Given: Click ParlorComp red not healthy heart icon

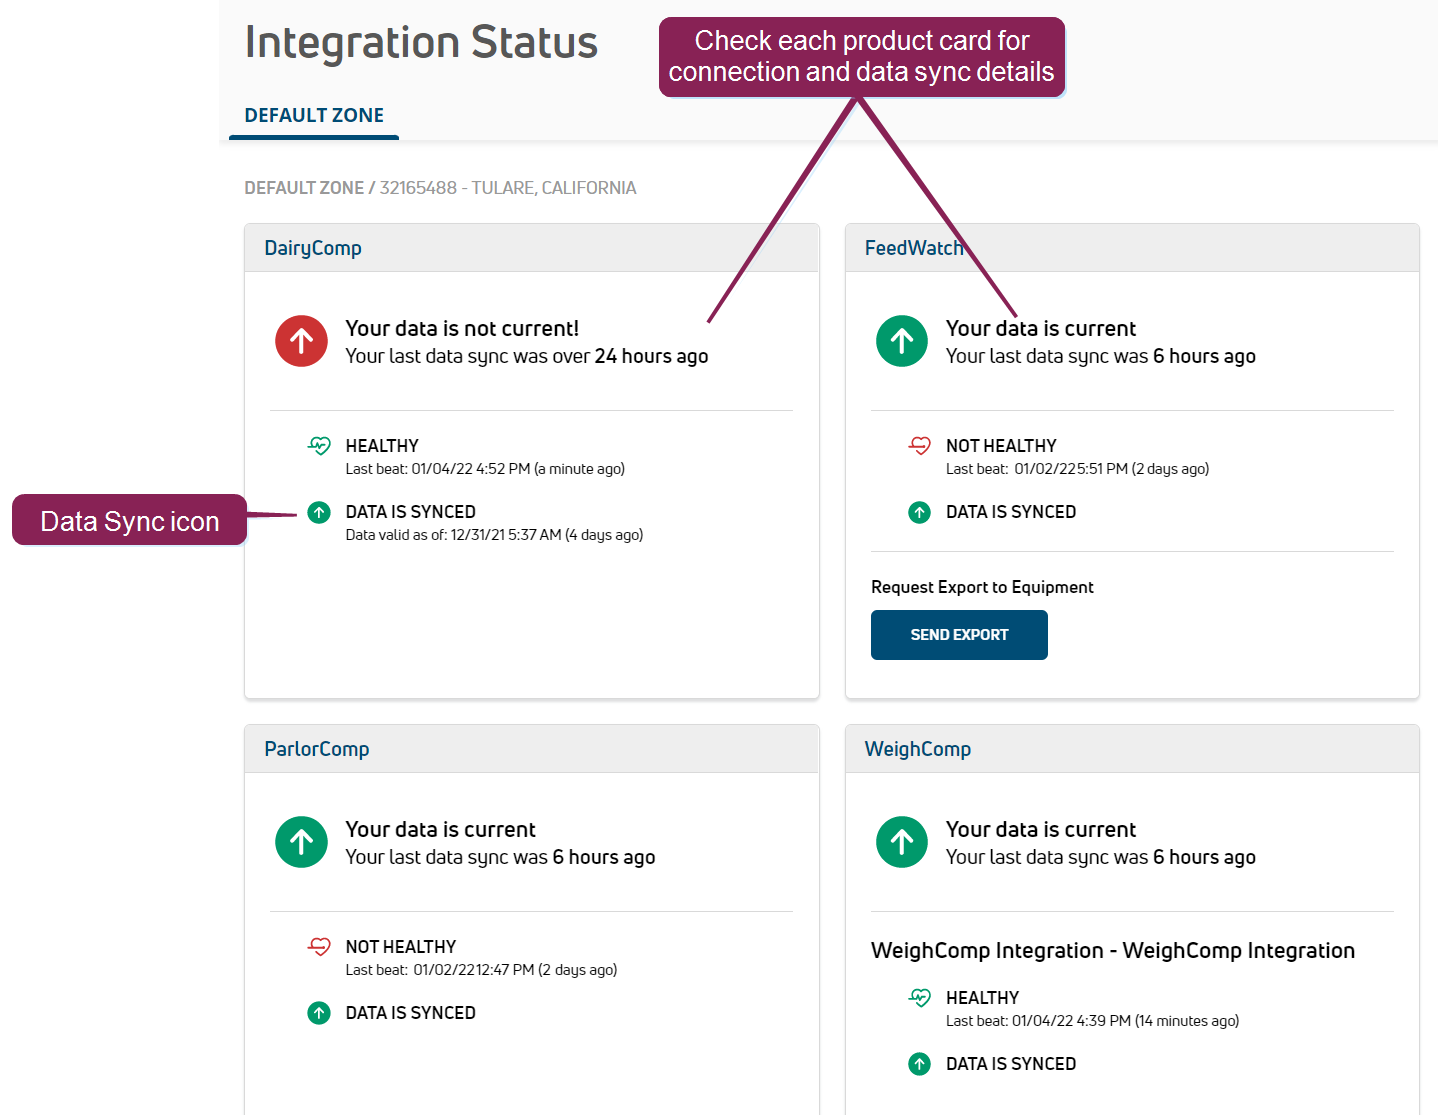Looking at the screenshot, I should click(x=319, y=947).
